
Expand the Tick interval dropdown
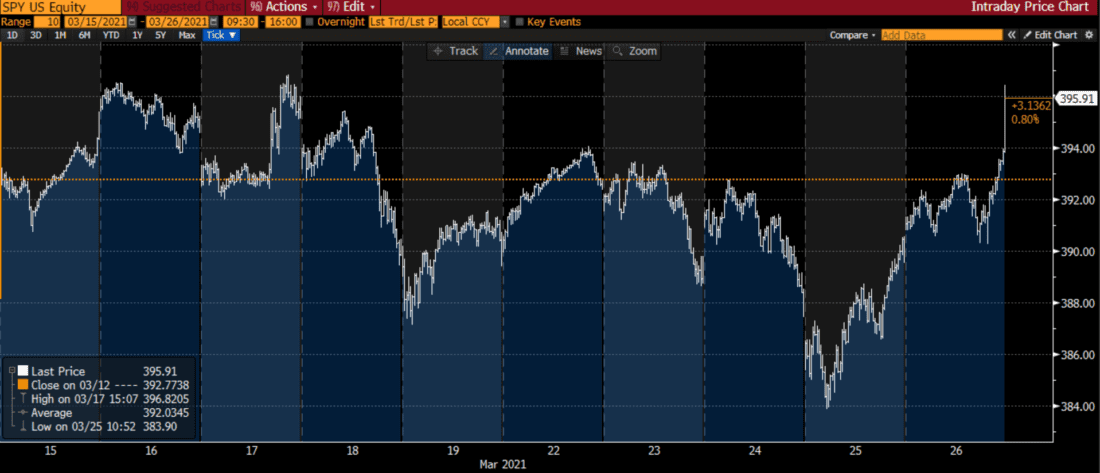[x=220, y=35]
